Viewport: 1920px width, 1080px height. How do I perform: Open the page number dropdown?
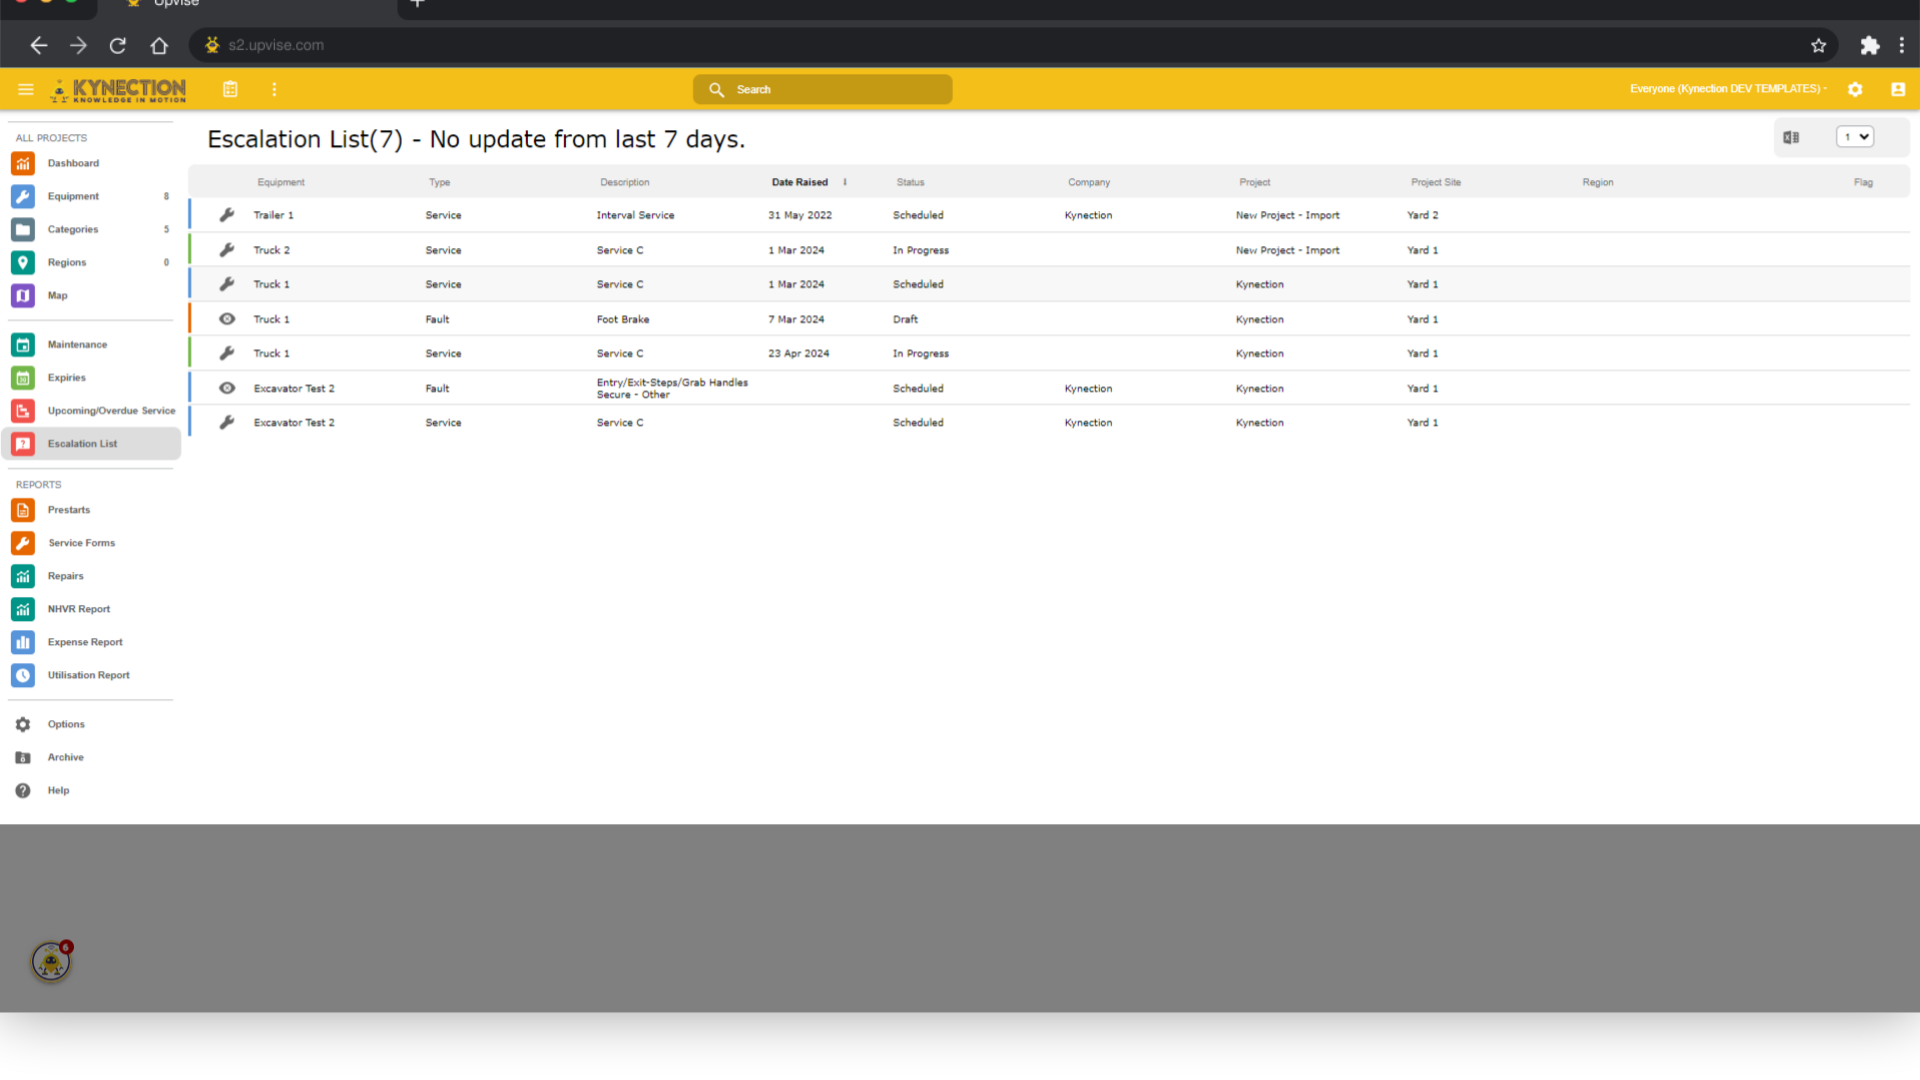pos(1854,137)
